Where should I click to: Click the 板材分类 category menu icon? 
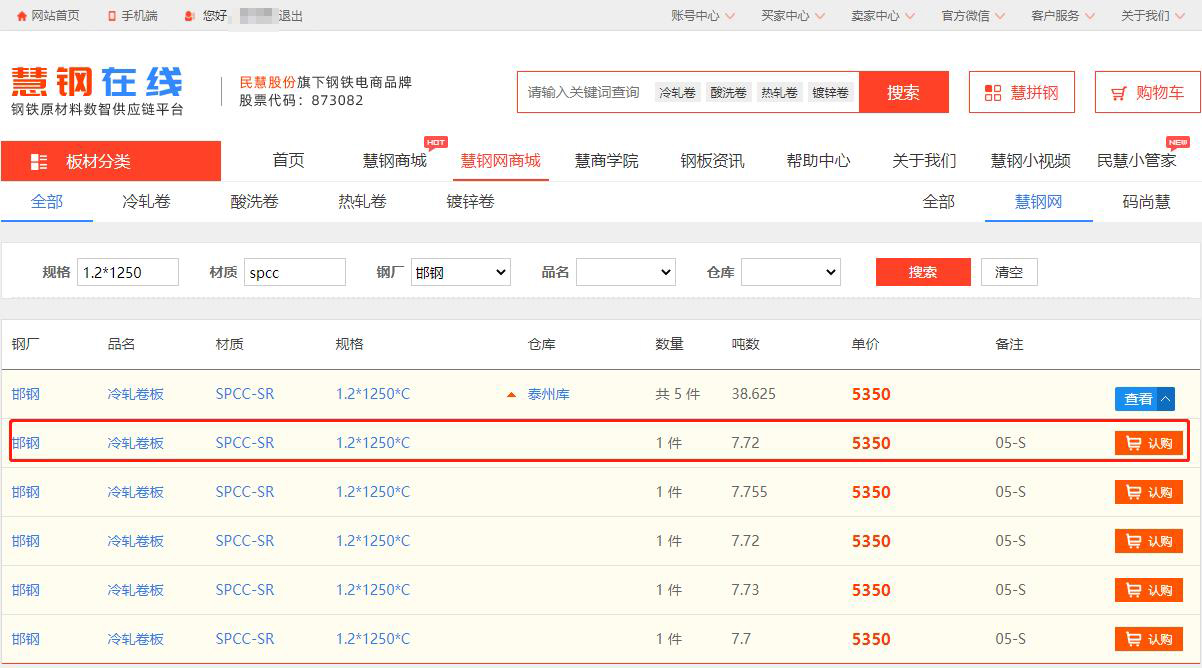pos(39,162)
